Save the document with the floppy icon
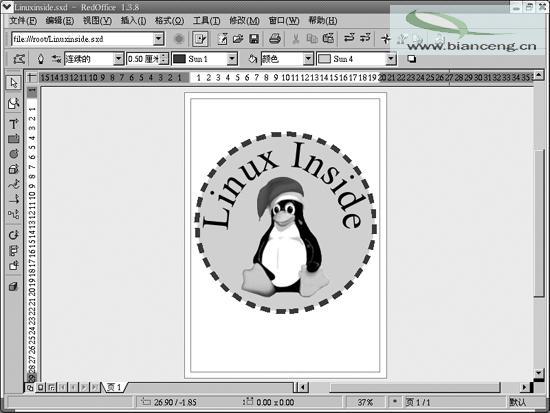Screen dimensions: 550x413 254,39
